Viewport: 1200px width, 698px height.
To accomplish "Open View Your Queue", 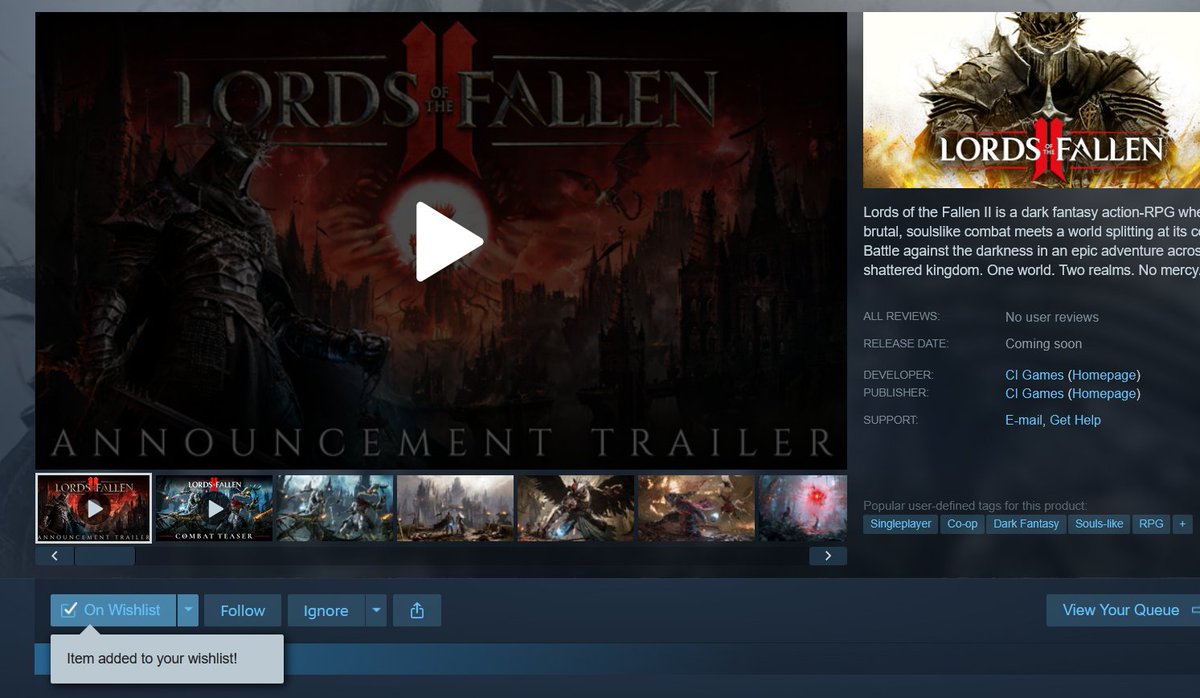I will coord(1123,610).
